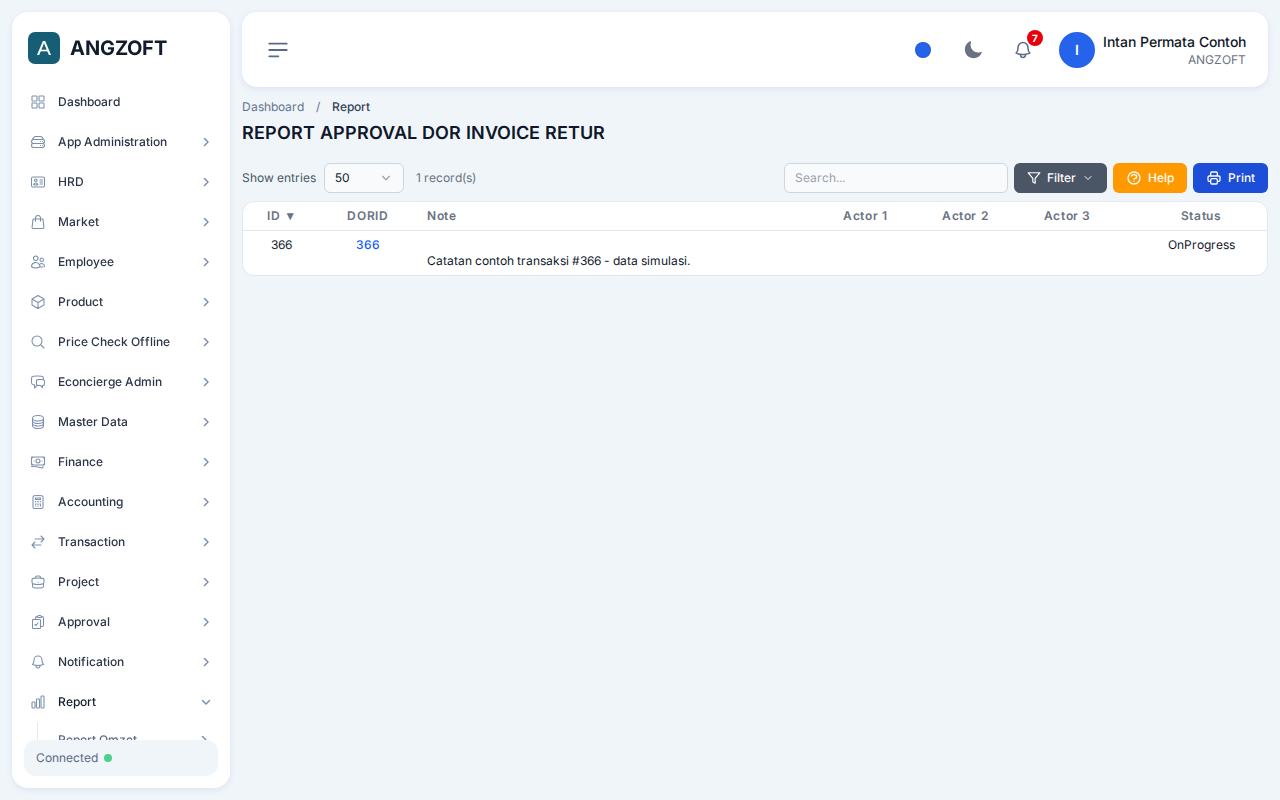Click the blue theme color dot
The image size is (1280, 800).
coord(923,50)
